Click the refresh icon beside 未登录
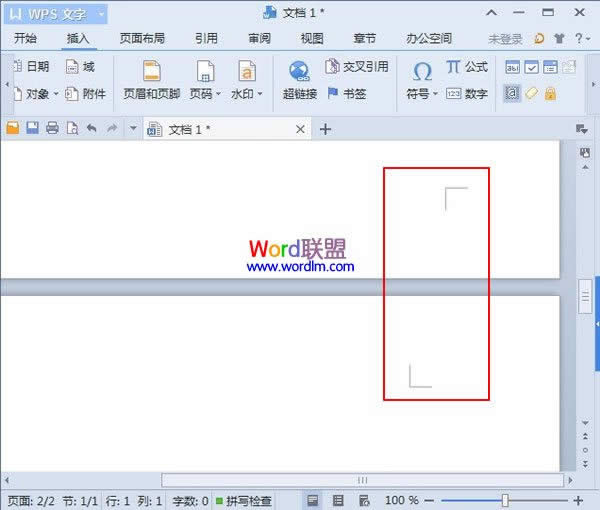The image size is (600, 510). point(539,38)
